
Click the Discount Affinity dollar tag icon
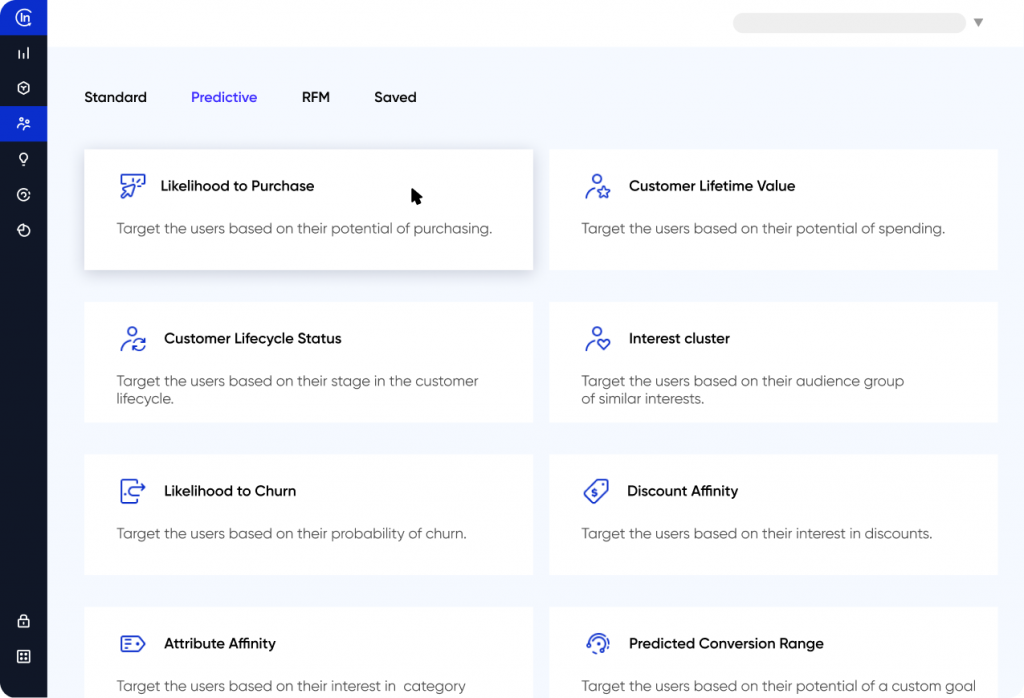pyautogui.click(x=597, y=491)
